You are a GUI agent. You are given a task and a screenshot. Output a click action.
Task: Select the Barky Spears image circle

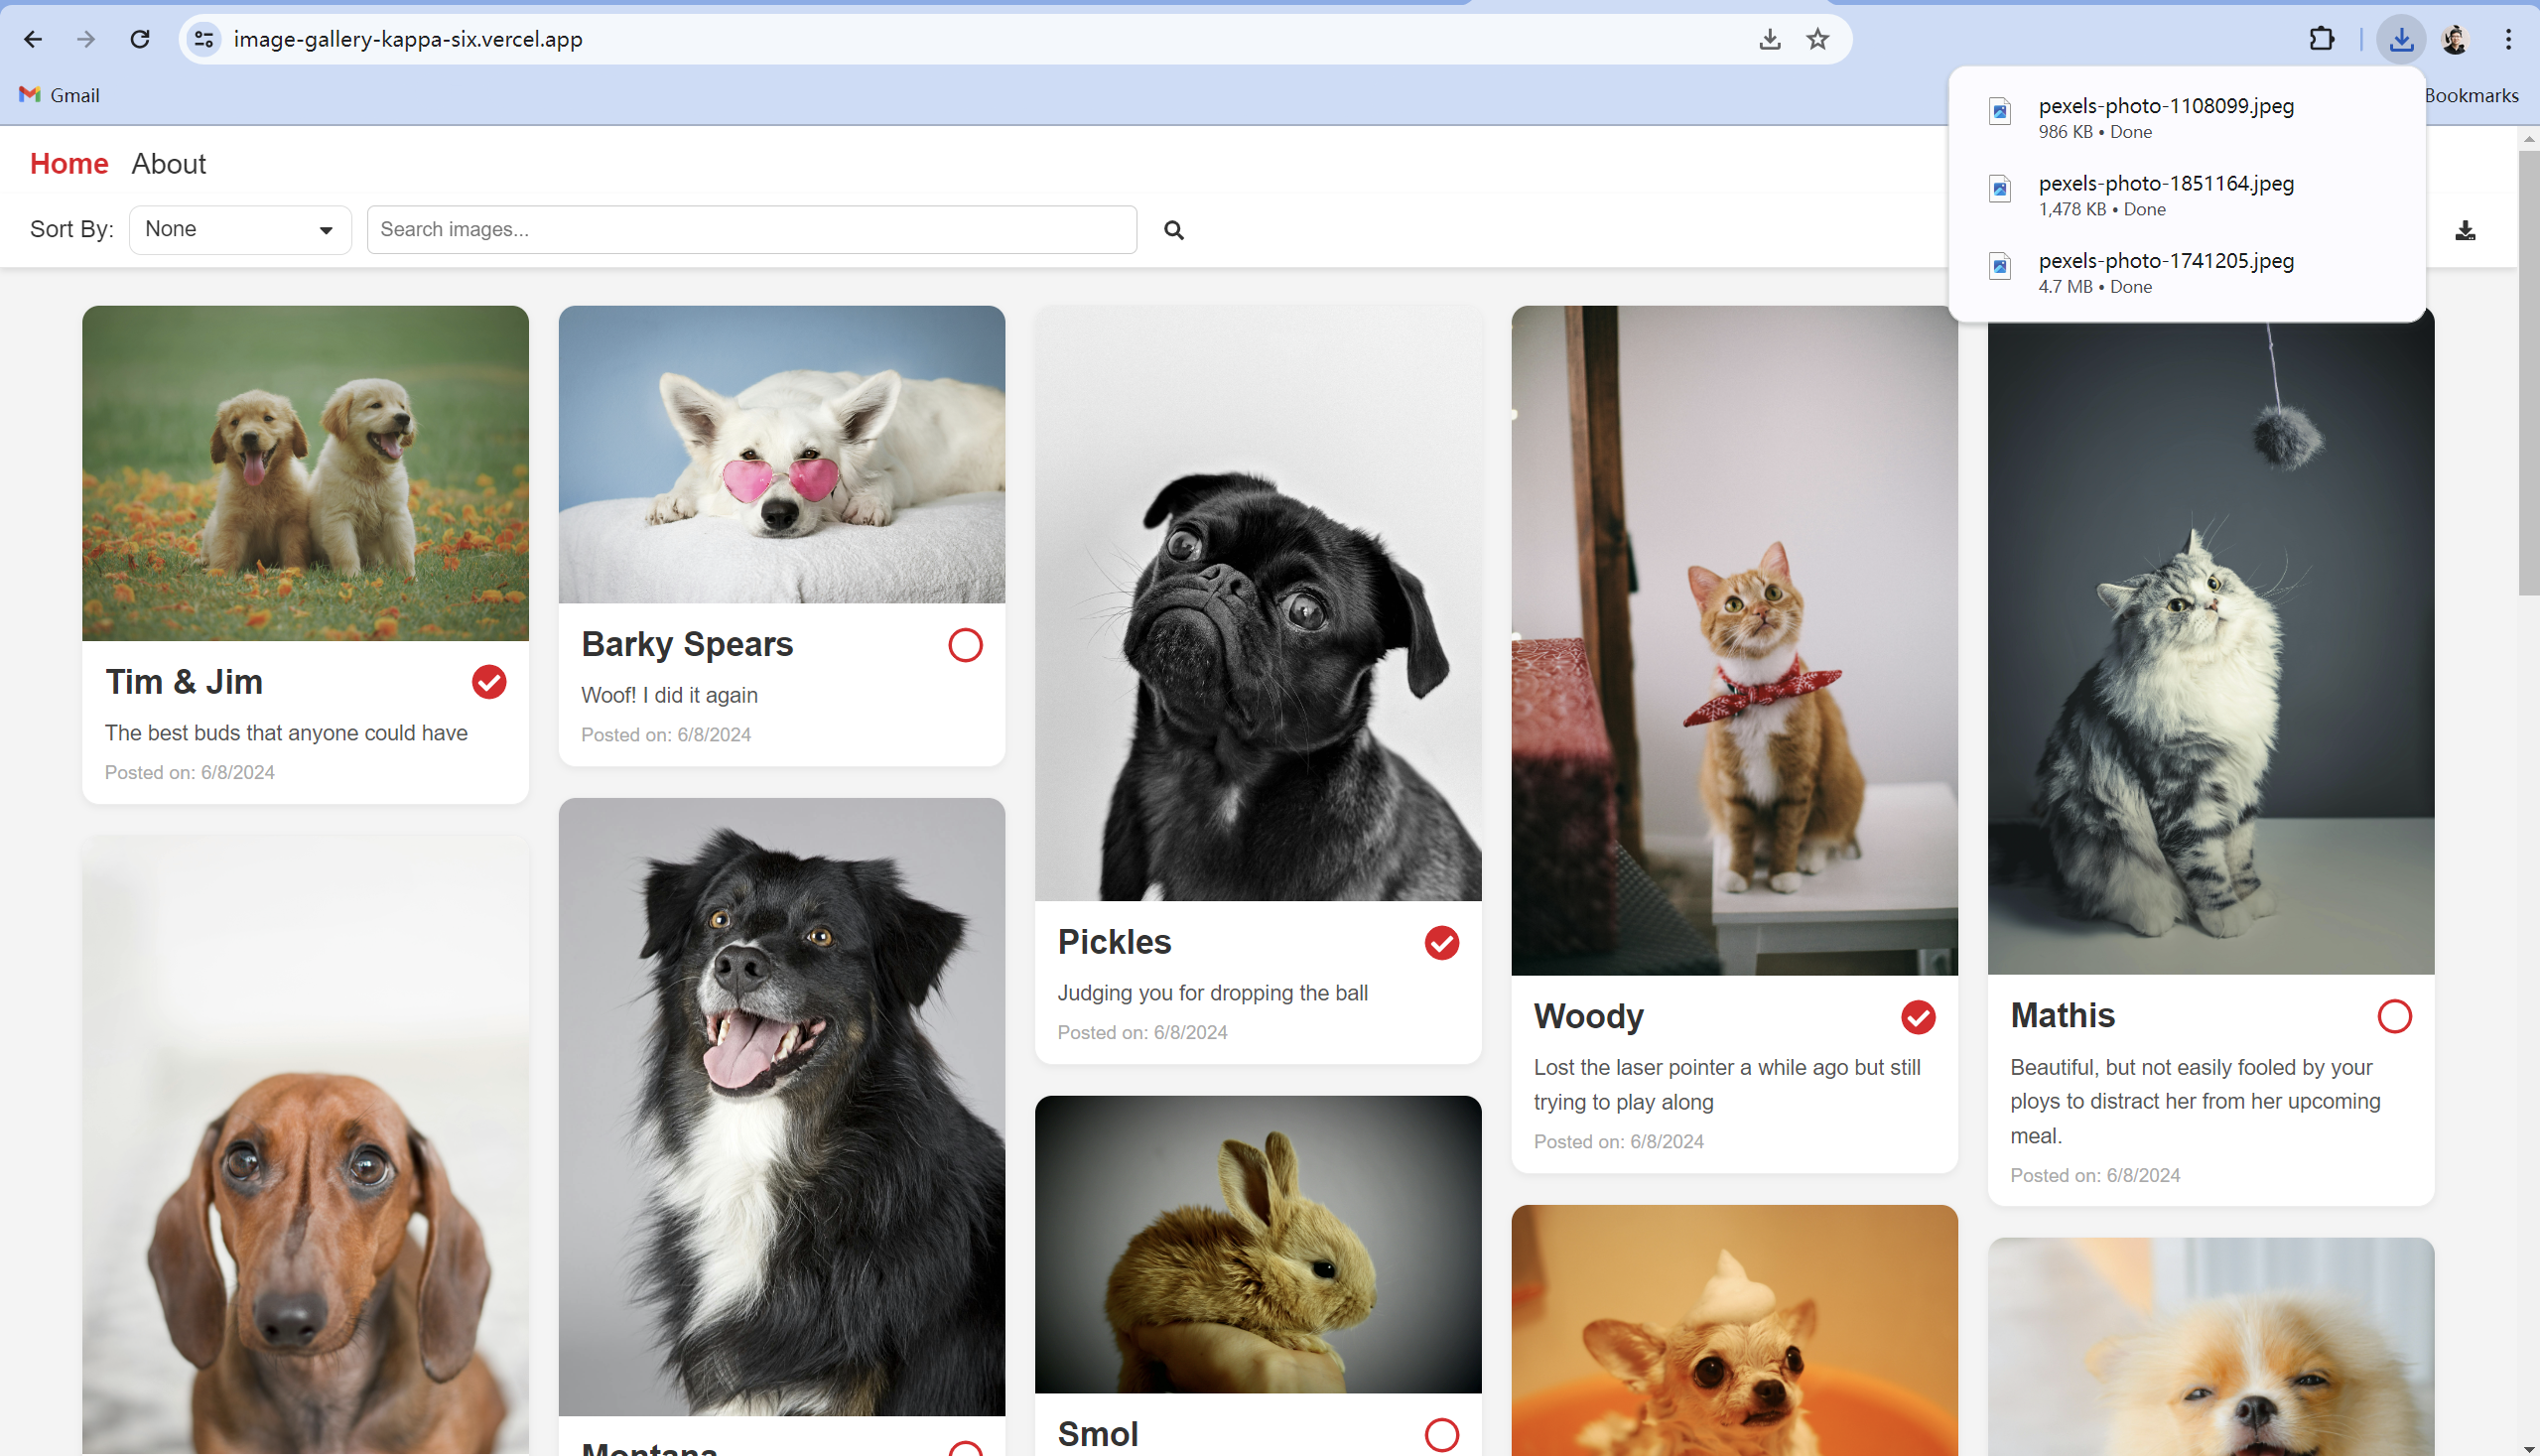pyautogui.click(x=965, y=645)
